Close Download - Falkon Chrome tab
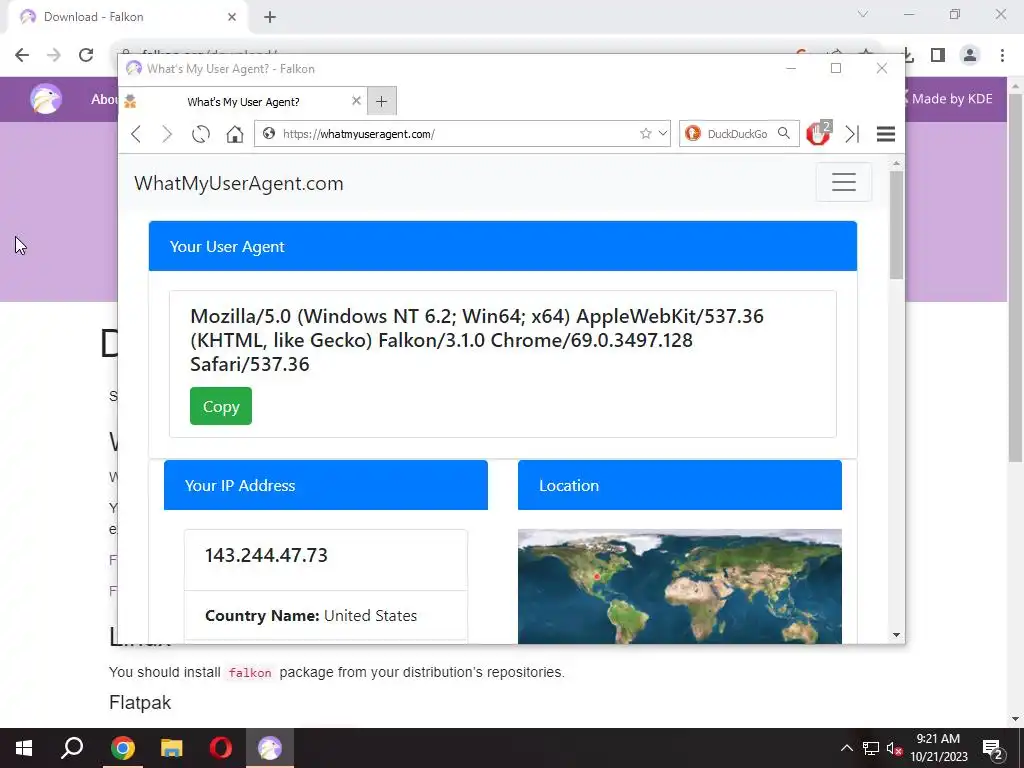 [231, 17]
